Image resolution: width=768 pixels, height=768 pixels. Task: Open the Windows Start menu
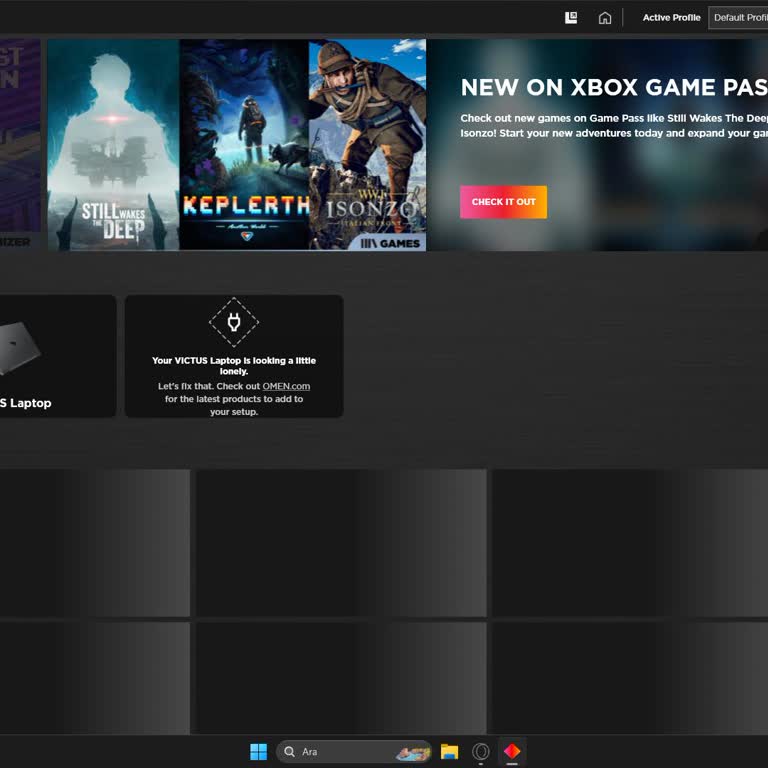point(258,752)
